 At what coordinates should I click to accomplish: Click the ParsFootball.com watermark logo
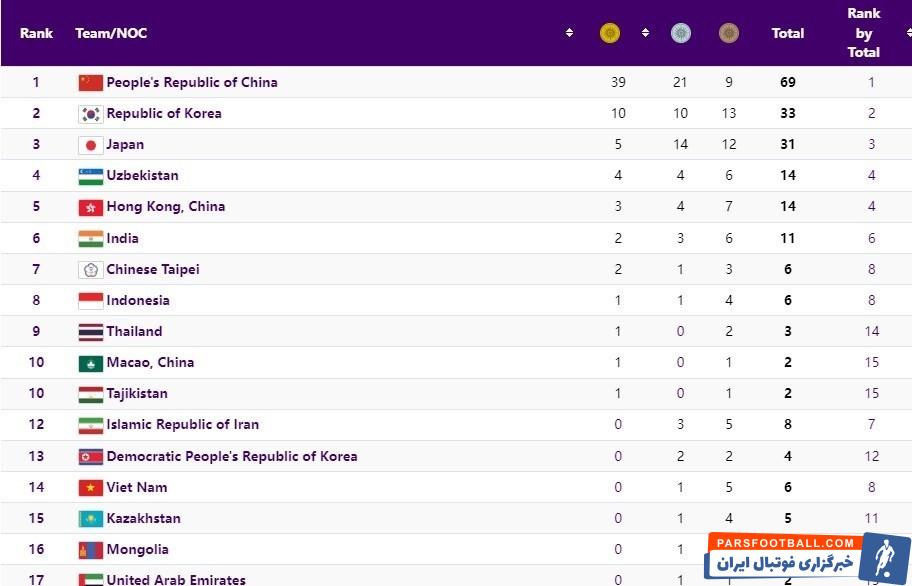[x=807, y=557]
